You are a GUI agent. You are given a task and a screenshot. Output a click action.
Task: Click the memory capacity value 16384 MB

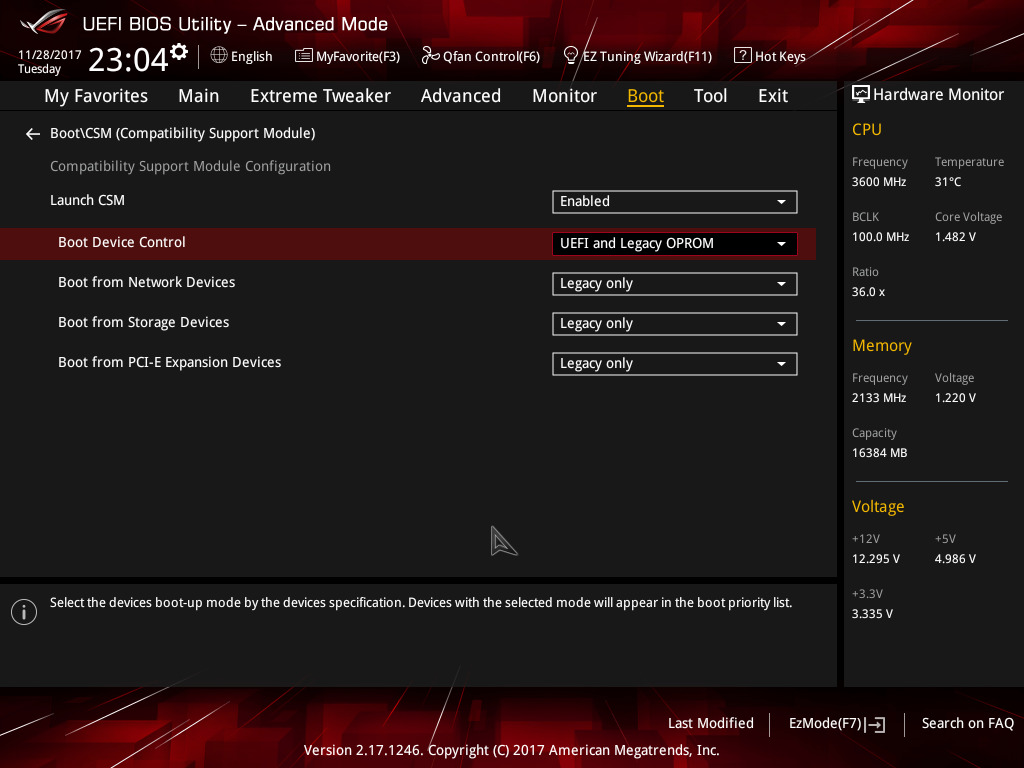880,453
